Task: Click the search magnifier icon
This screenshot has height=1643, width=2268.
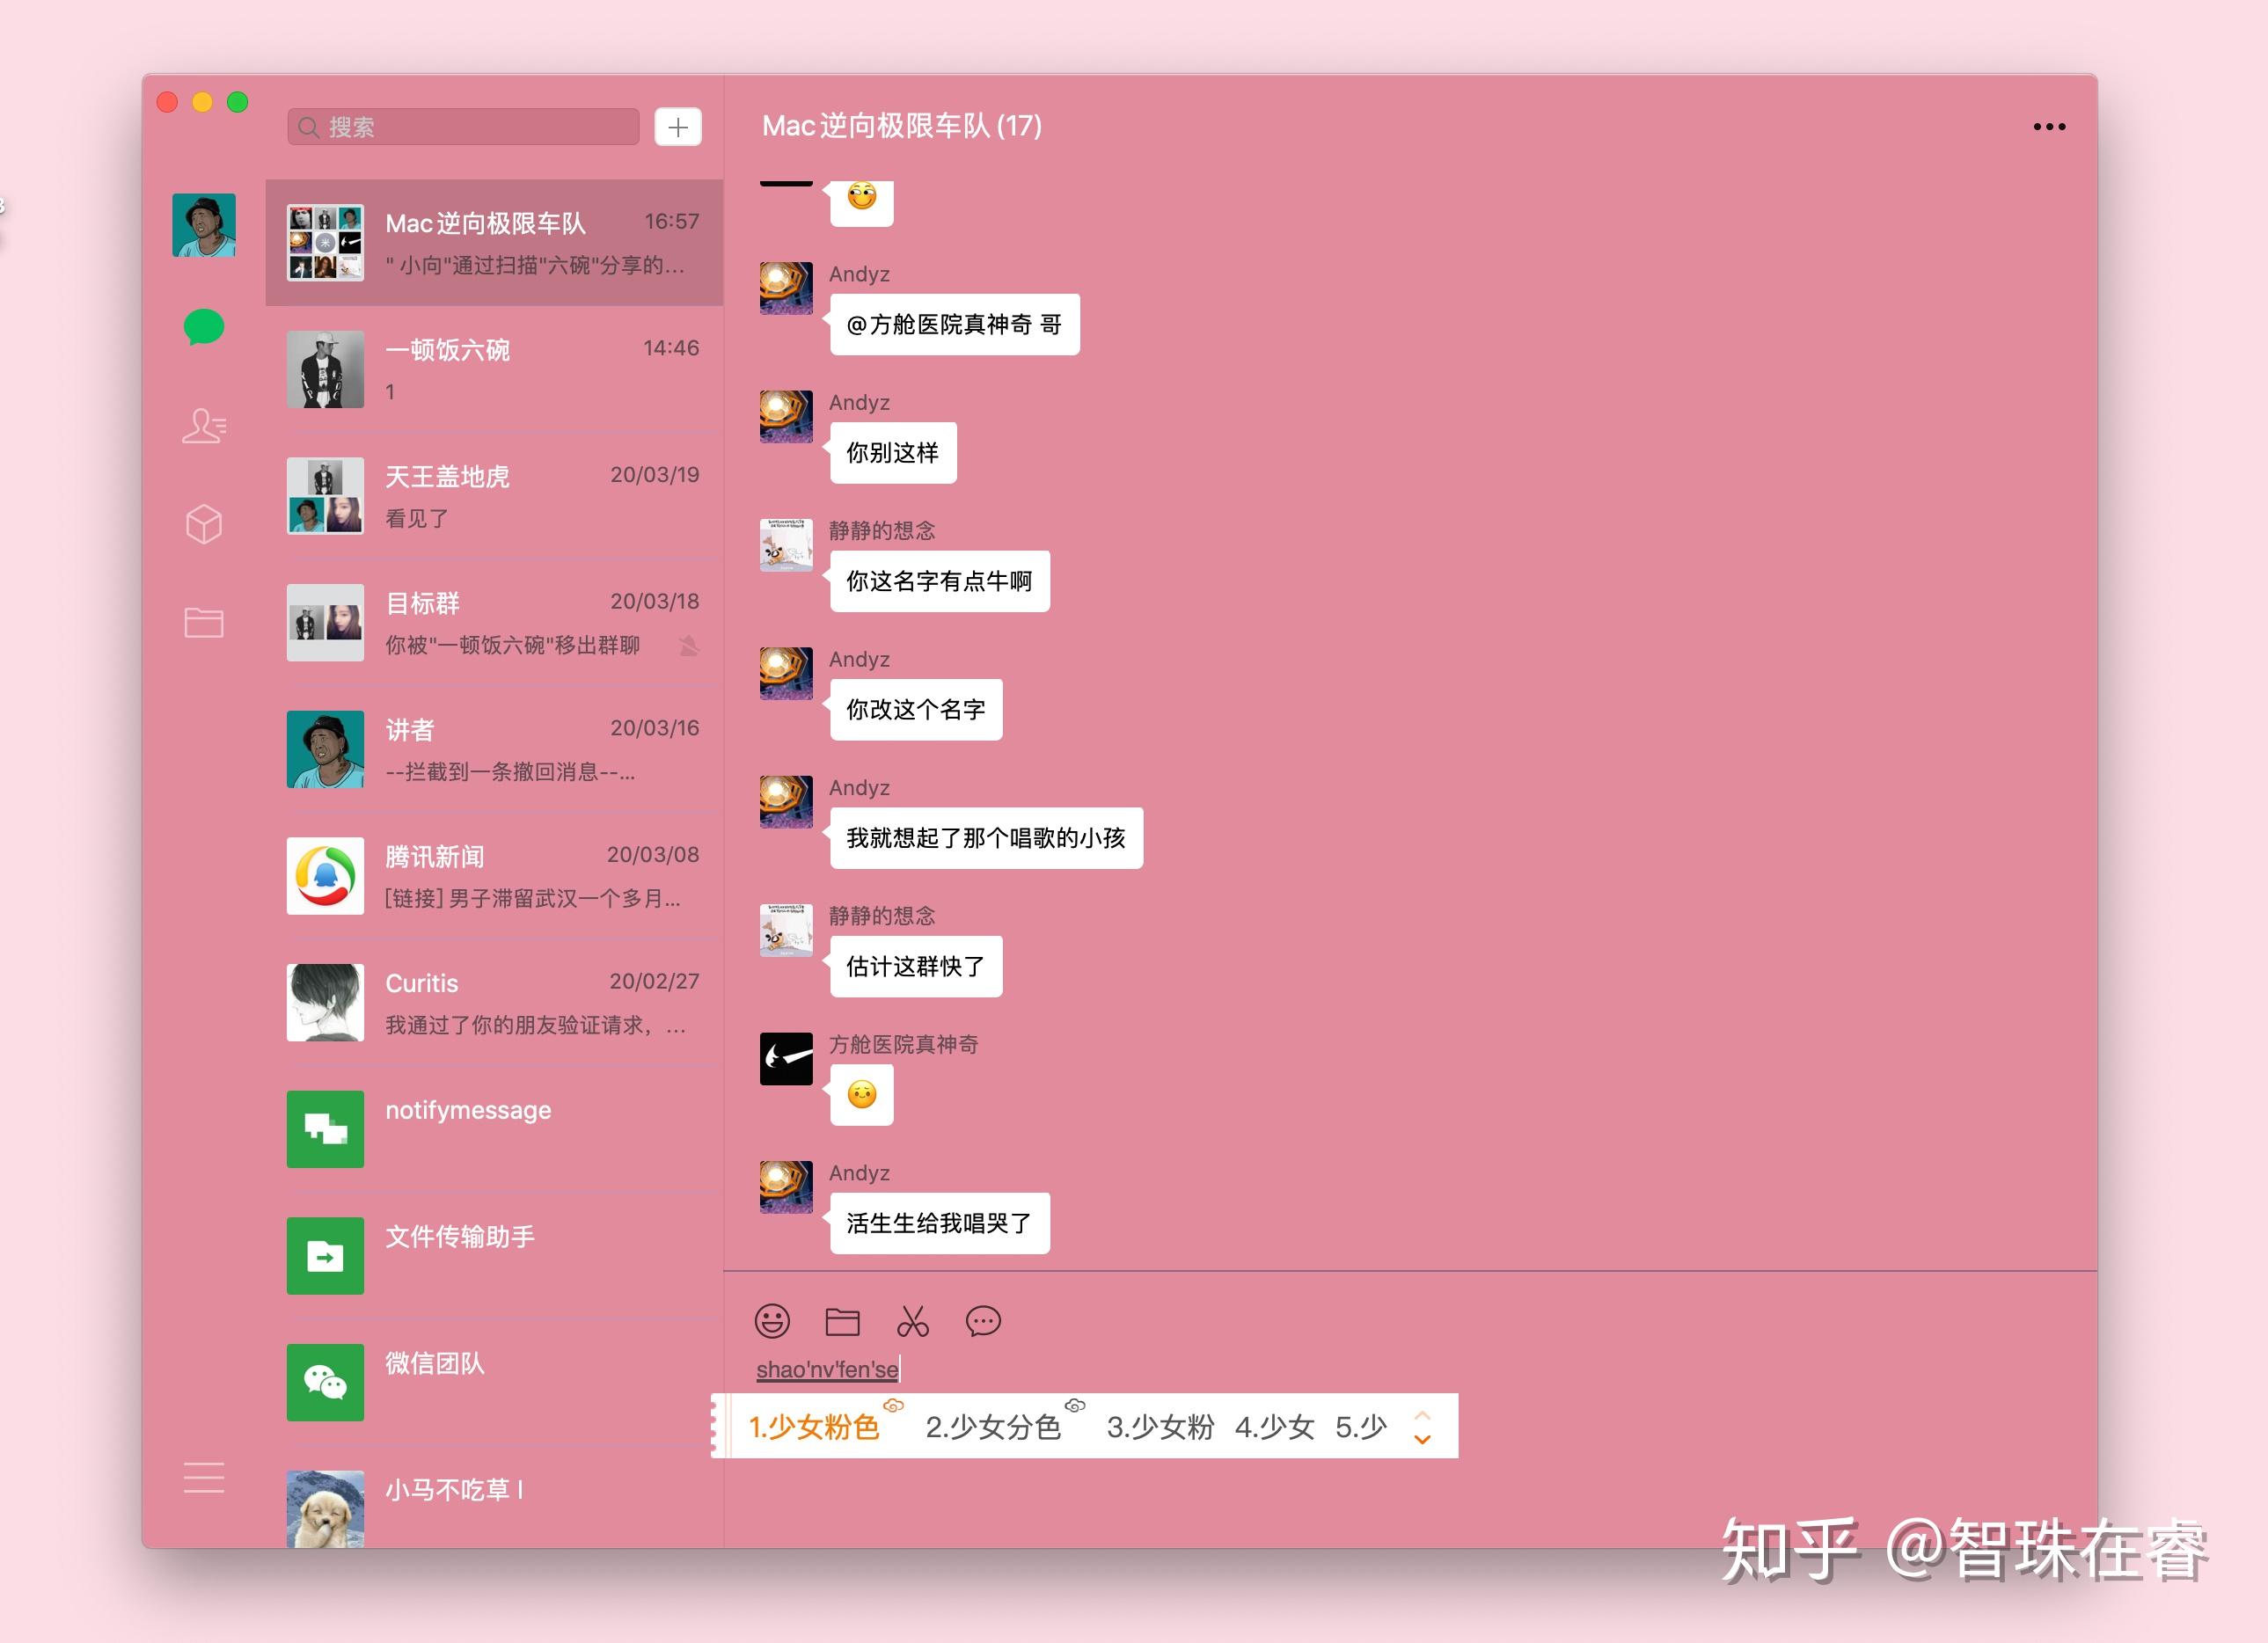Action: pyautogui.click(x=308, y=127)
